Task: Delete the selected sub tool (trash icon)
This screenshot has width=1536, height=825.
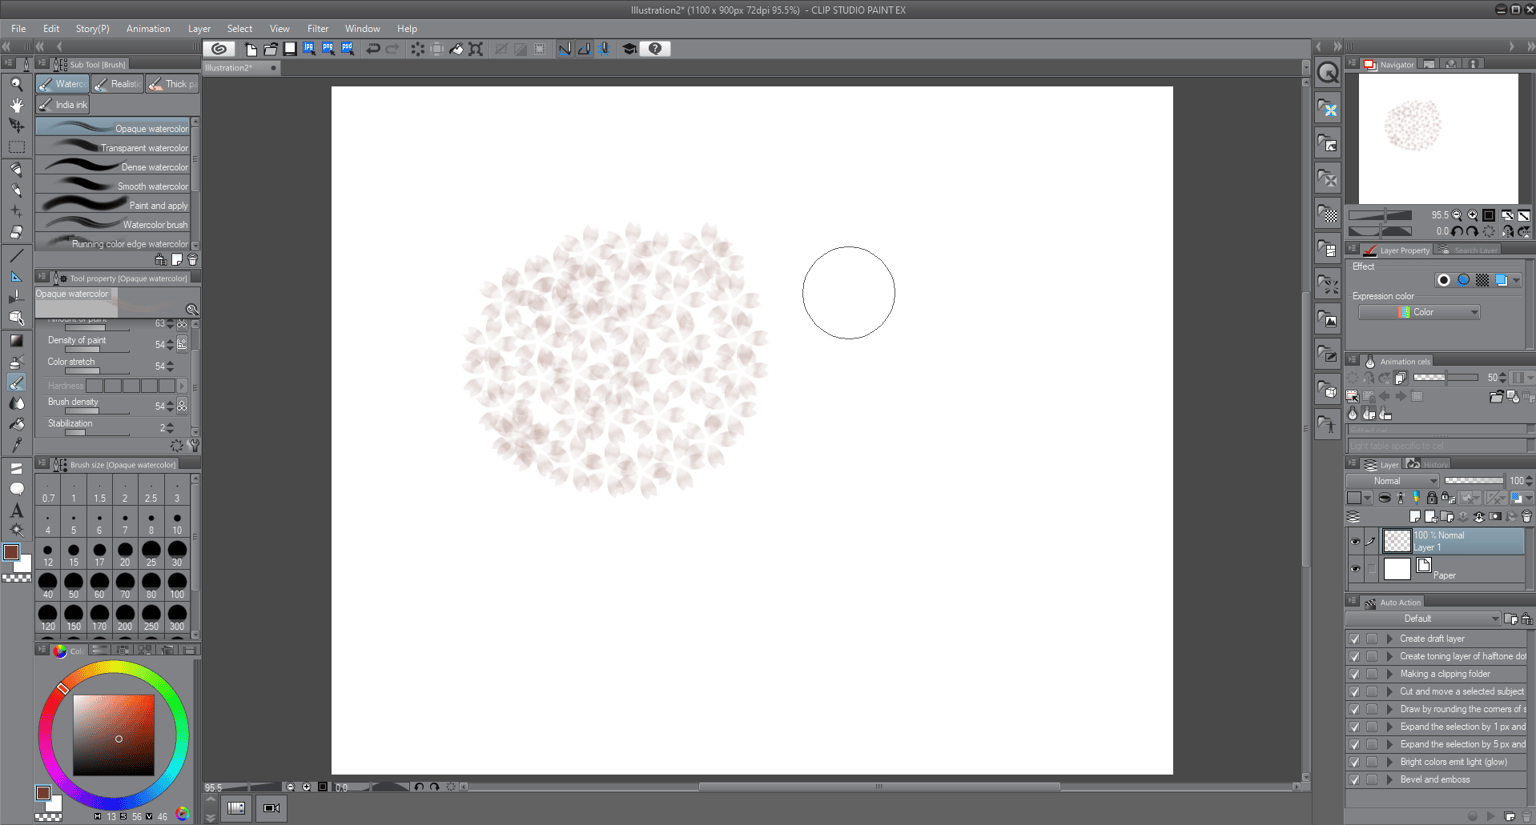Action: [x=192, y=260]
